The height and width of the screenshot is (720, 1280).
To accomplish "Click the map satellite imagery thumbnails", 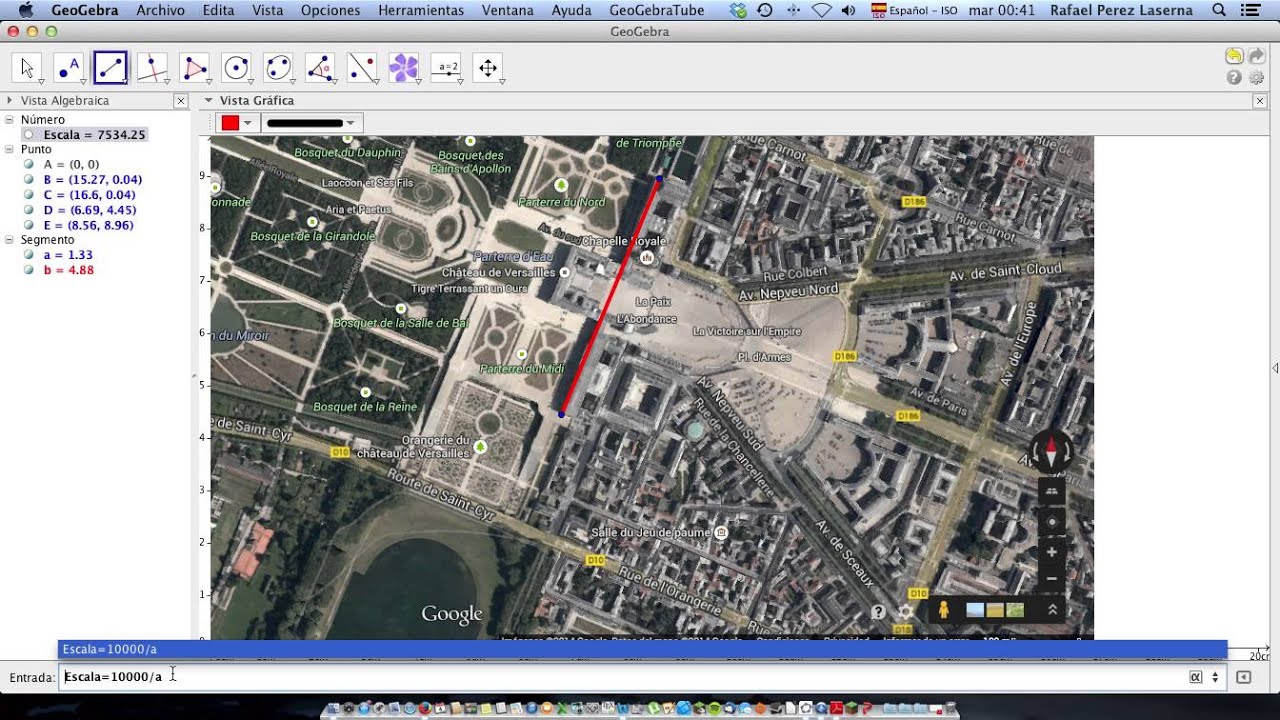I will tap(995, 610).
